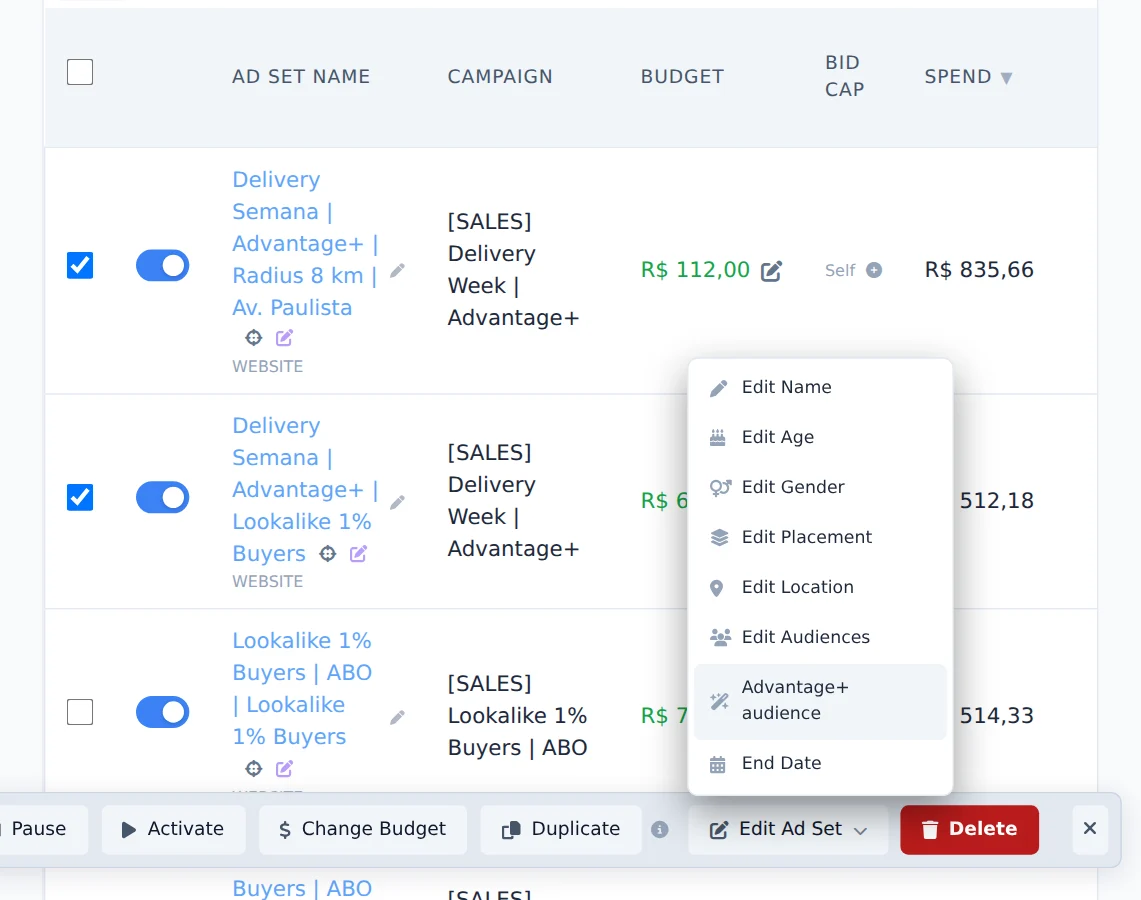Screen dimensions: 1141x900
Task: Expand the Edit Ad Set dropdown
Action: click(x=788, y=829)
